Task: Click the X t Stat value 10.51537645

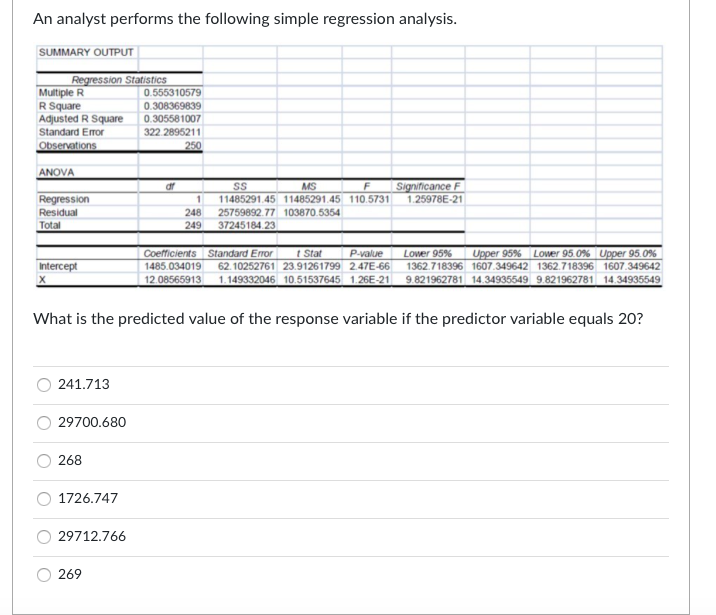Action: click(312, 279)
